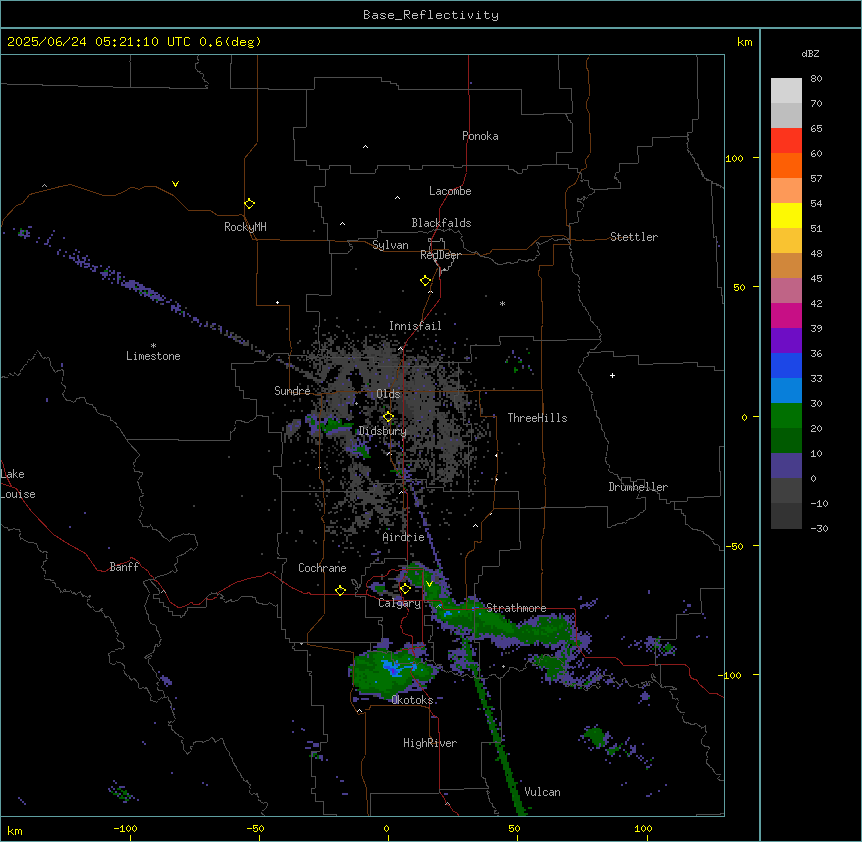
Task: Click the white asterisk above the Limestone label
Action: pos(153,346)
